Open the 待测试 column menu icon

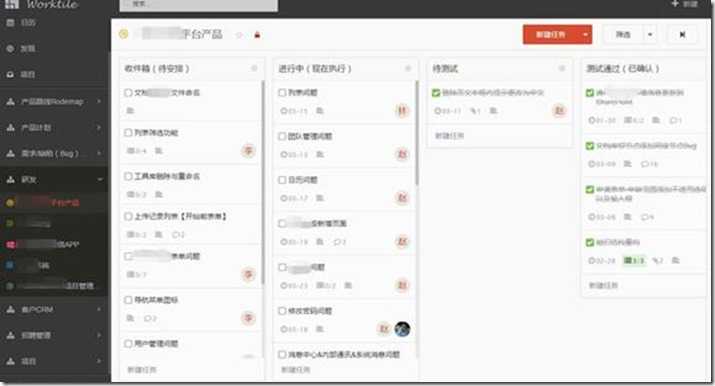pyautogui.click(x=562, y=68)
